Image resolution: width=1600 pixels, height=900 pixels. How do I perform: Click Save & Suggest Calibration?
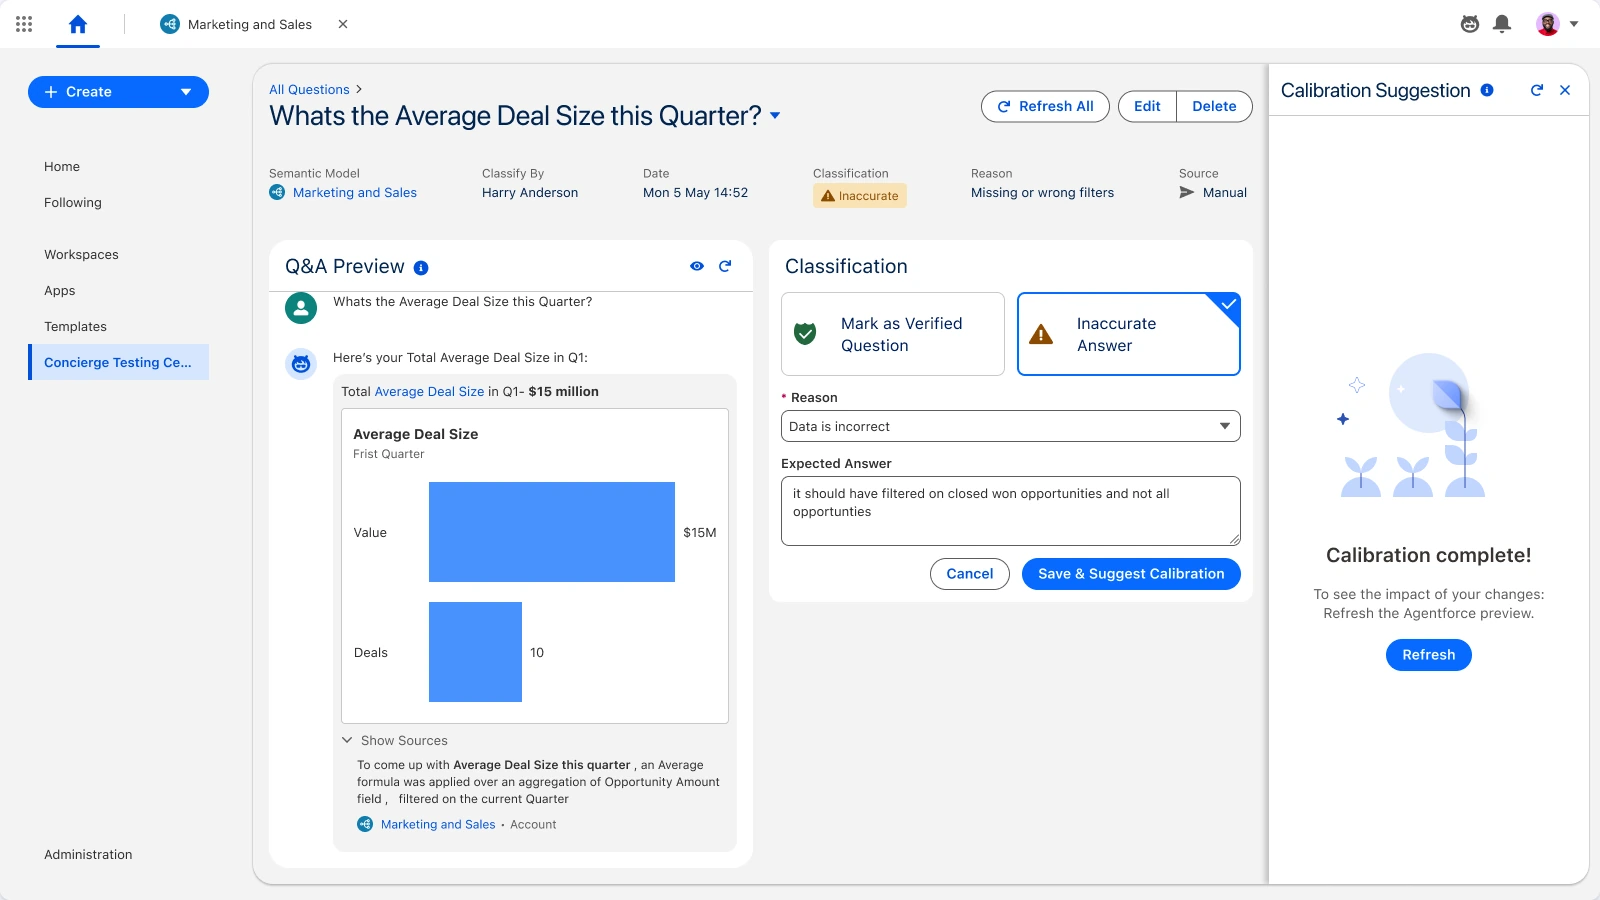click(1131, 574)
